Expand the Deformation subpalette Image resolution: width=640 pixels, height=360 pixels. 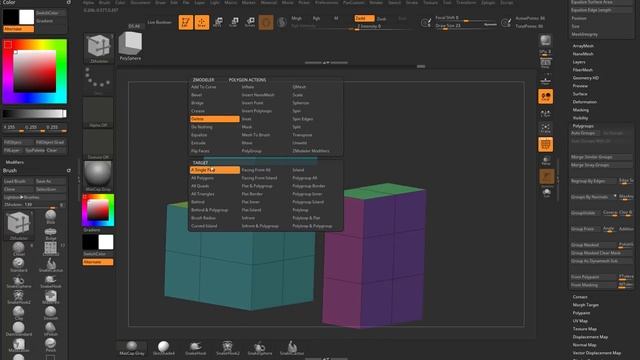point(584,102)
